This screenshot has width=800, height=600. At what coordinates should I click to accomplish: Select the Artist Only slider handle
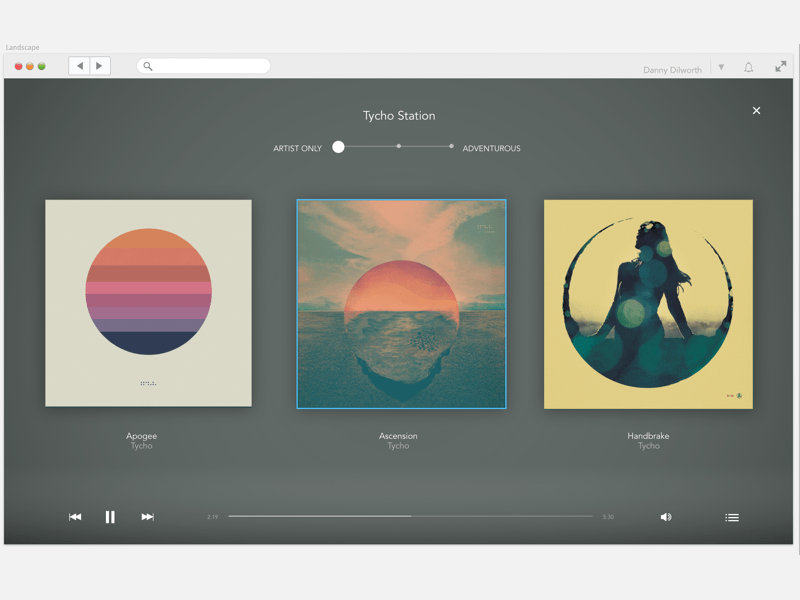[x=338, y=147]
